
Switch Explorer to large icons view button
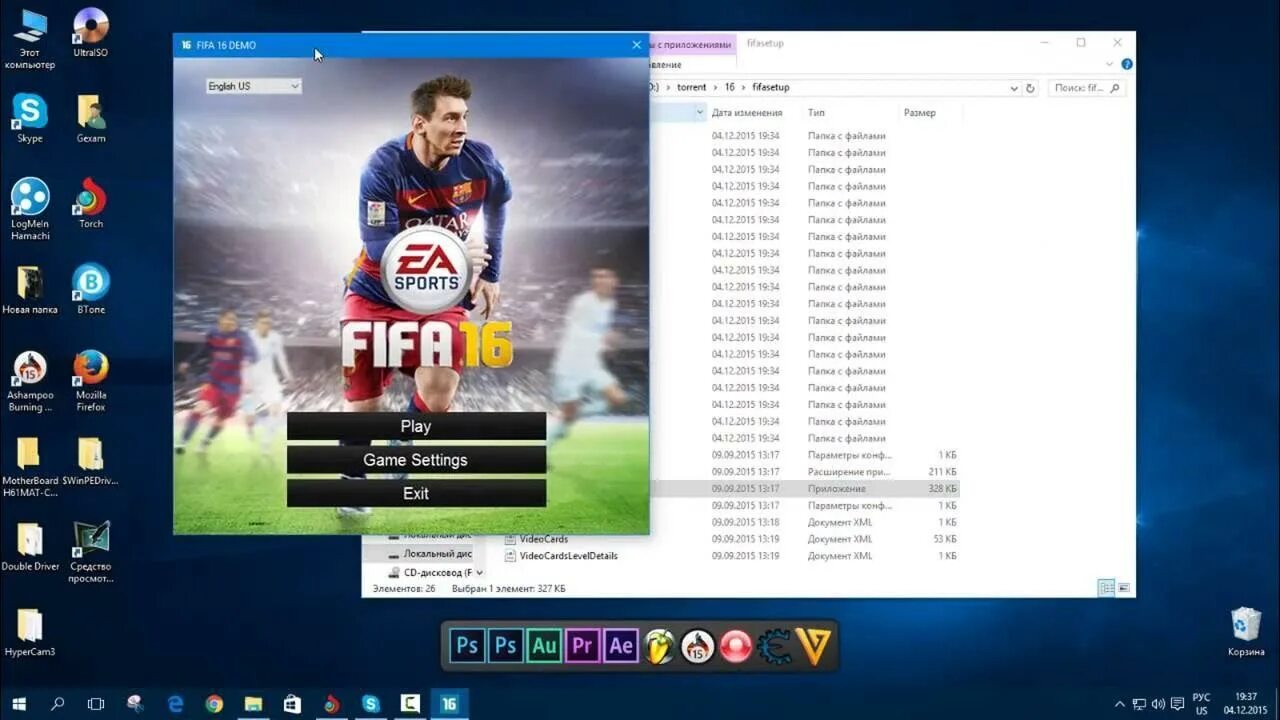[x=1124, y=588]
